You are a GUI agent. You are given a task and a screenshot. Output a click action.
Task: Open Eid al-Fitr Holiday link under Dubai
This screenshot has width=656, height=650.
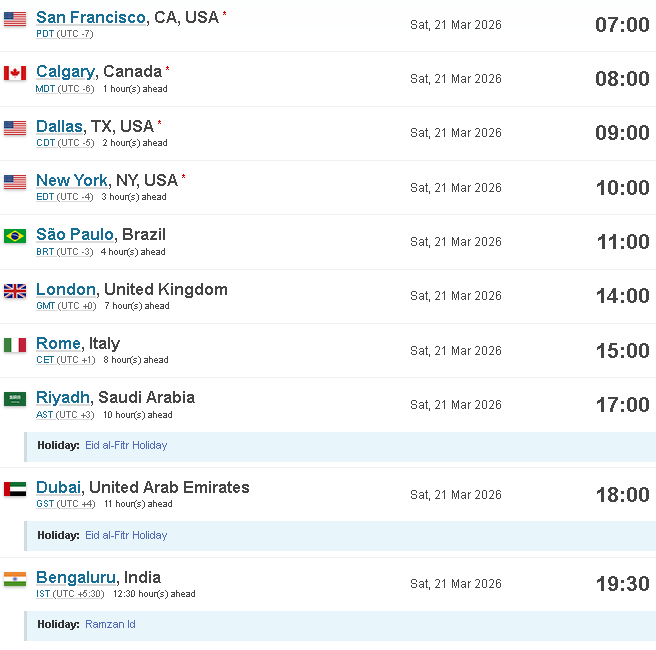click(126, 535)
